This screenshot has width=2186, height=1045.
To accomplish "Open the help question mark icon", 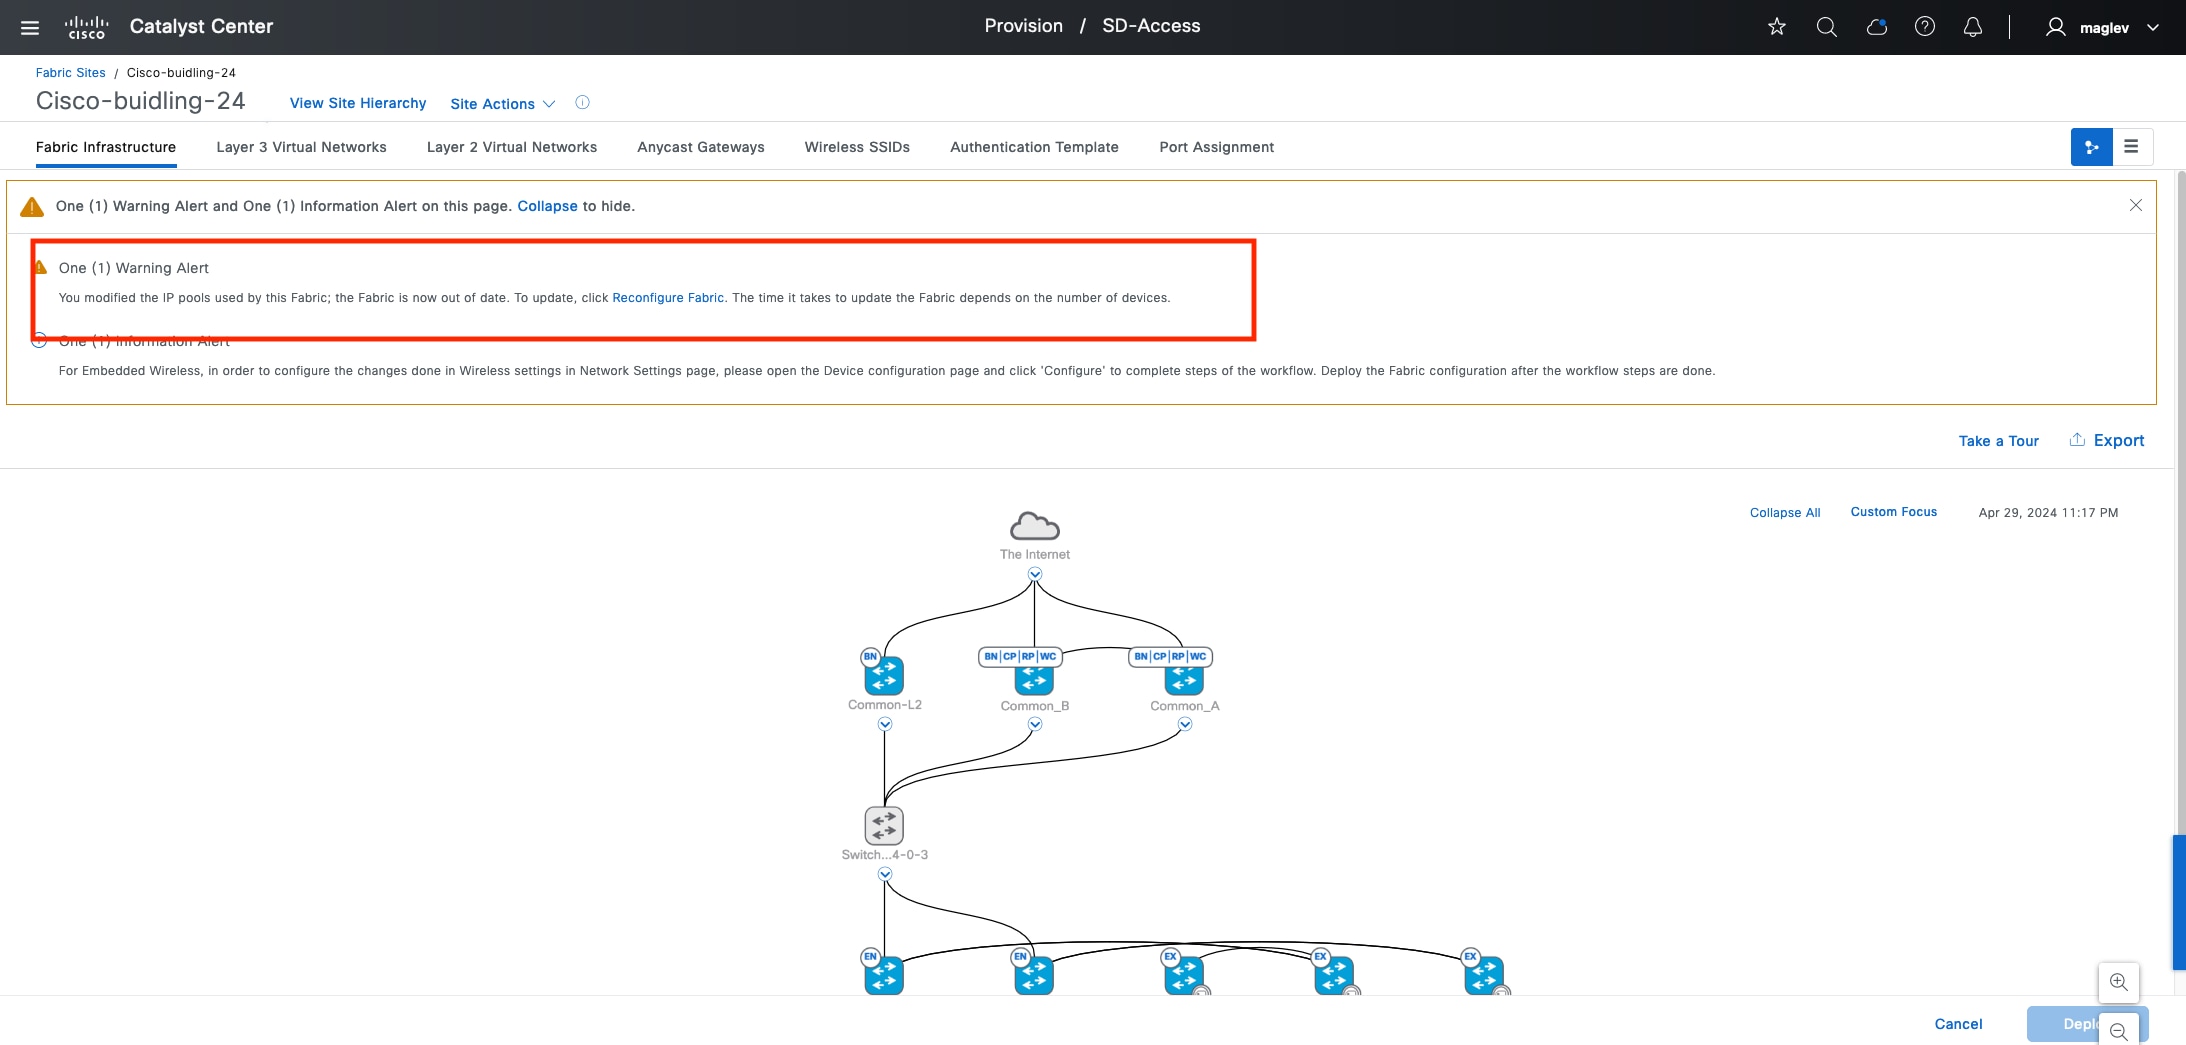I will coord(1925,27).
